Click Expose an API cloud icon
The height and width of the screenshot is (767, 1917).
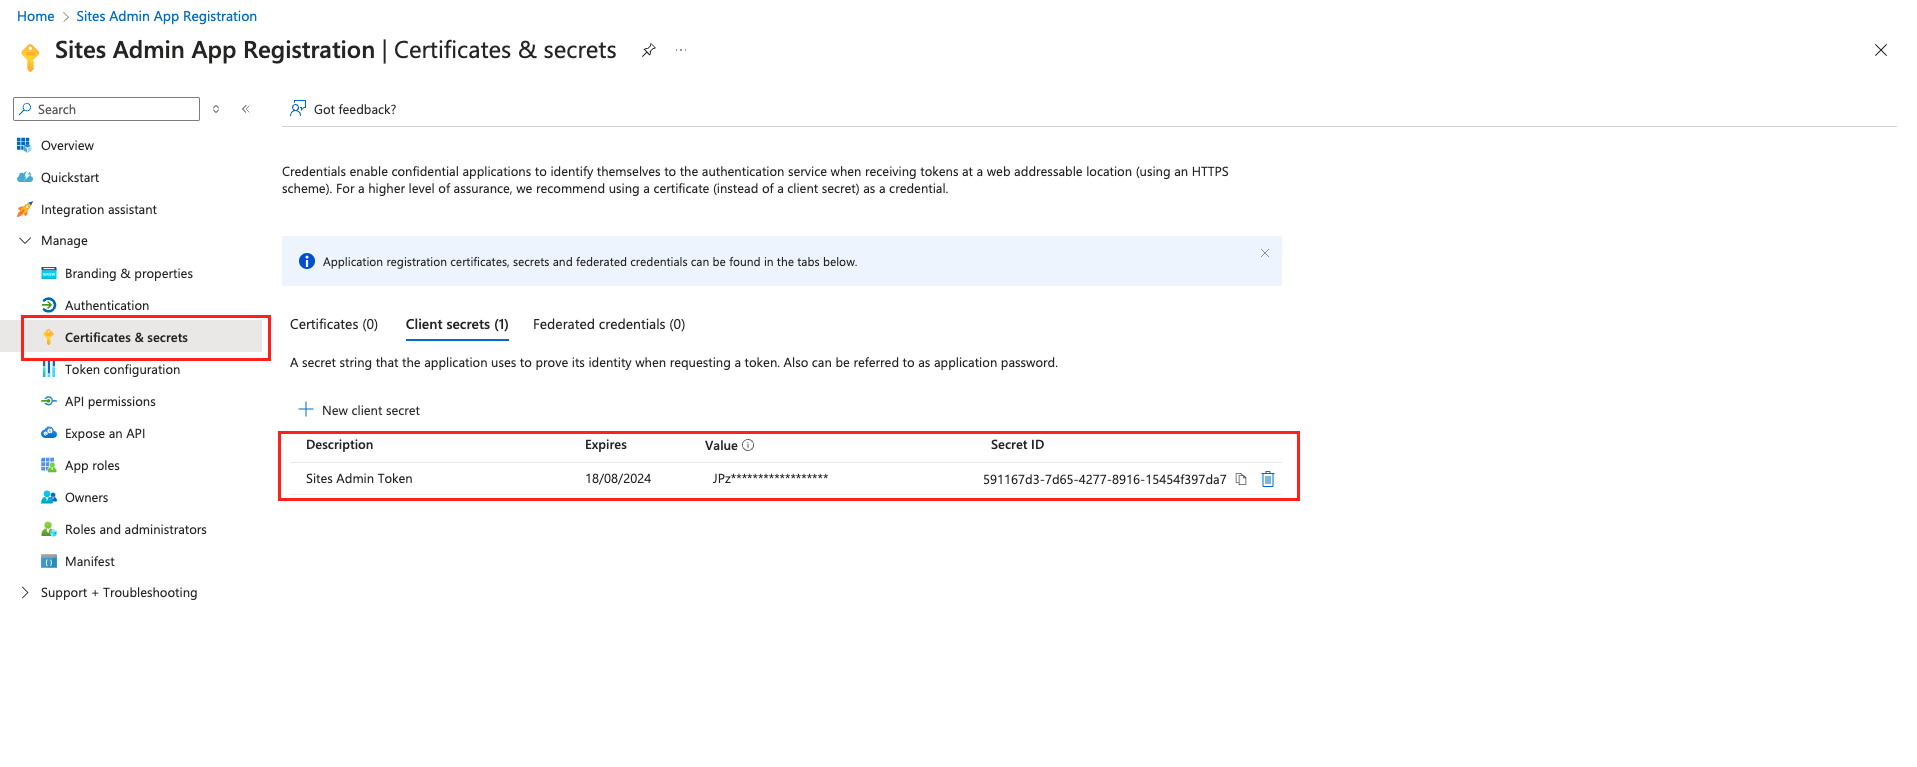click(49, 434)
